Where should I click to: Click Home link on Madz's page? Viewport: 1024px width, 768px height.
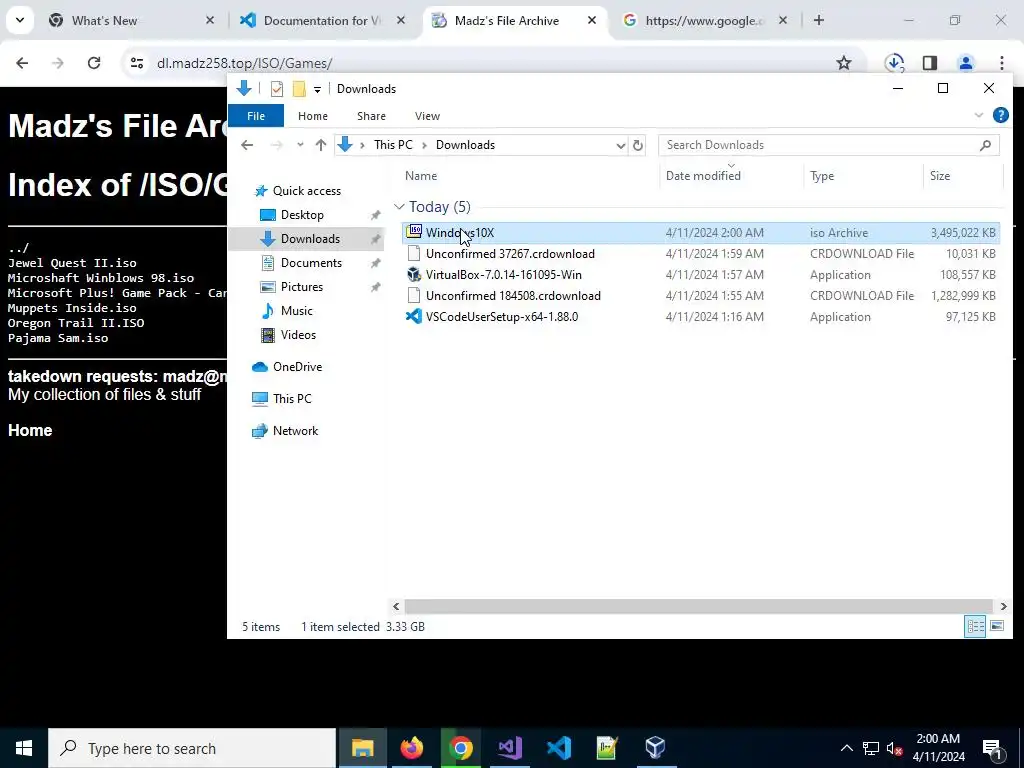[x=30, y=430]
